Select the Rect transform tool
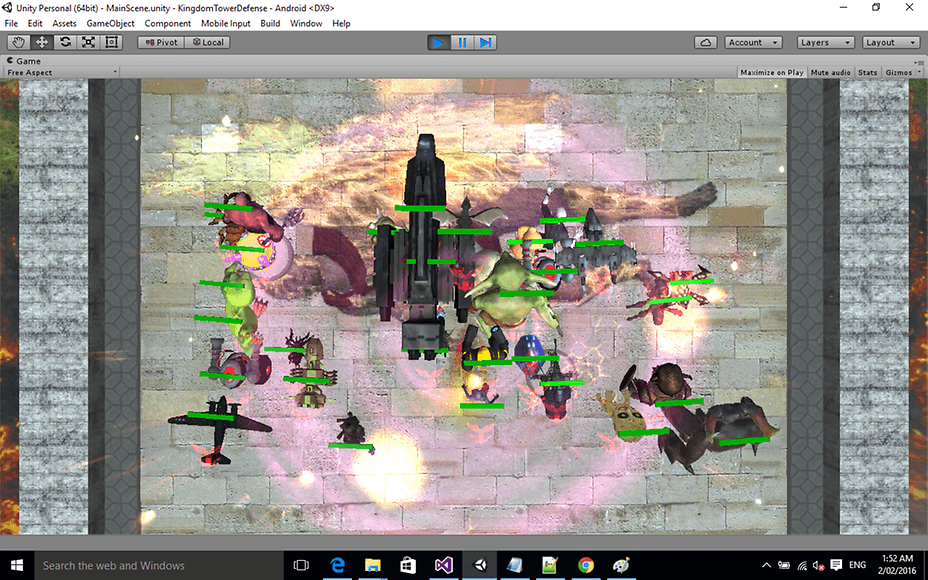This screenshot has width=928, height=580. 111,42
